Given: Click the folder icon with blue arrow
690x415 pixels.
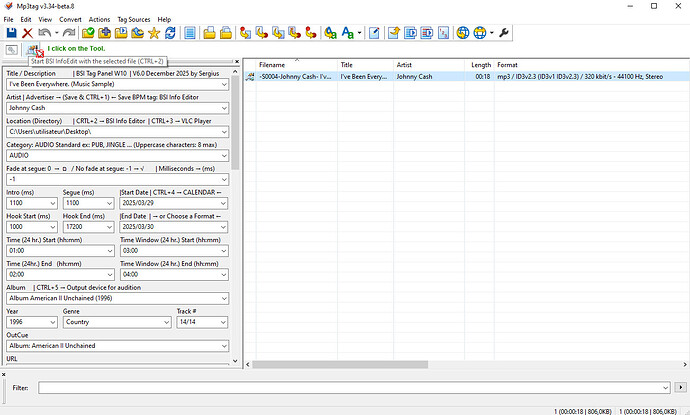Looking at the screenshot, I should coord(137,33).
